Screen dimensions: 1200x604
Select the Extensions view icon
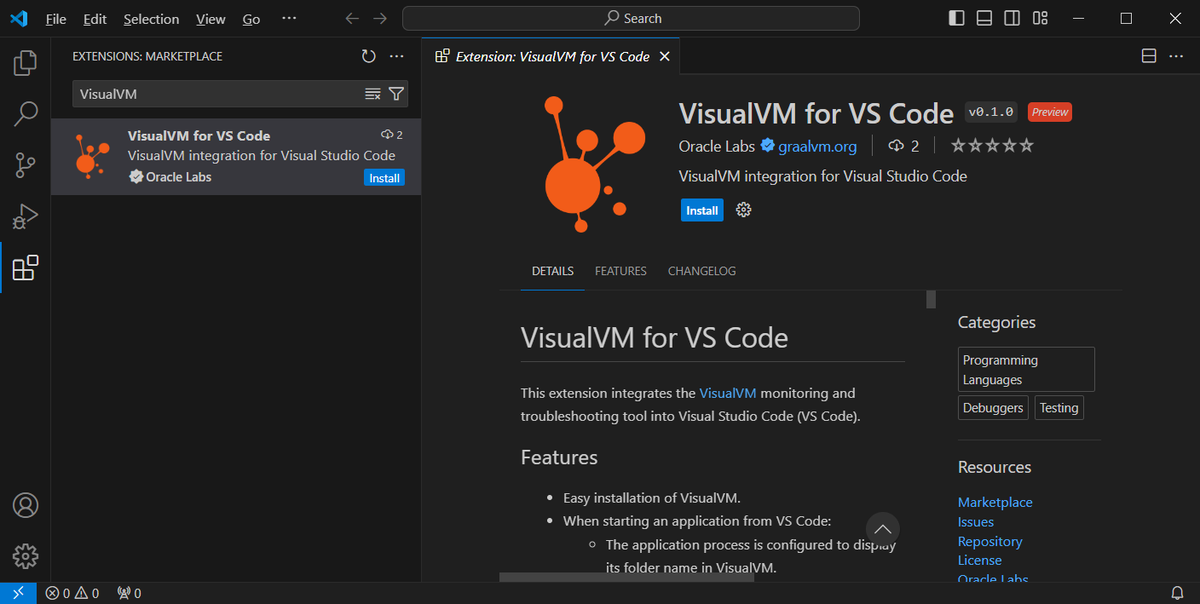25,267
